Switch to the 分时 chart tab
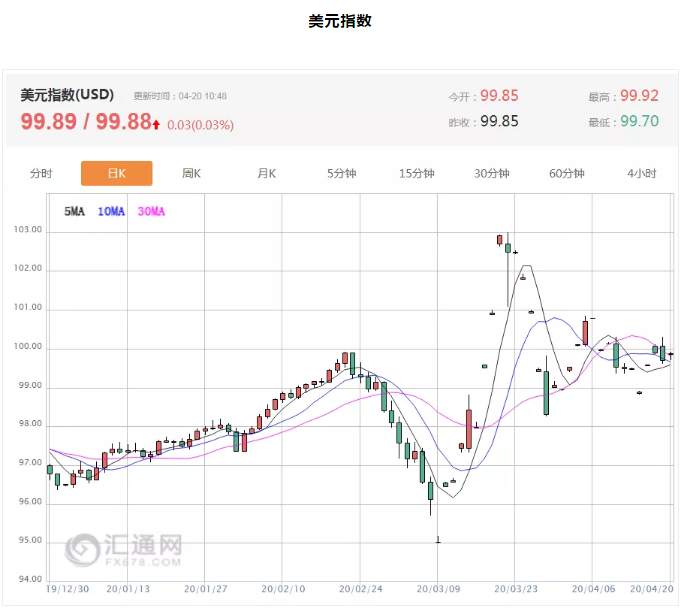 coord(41,174)
